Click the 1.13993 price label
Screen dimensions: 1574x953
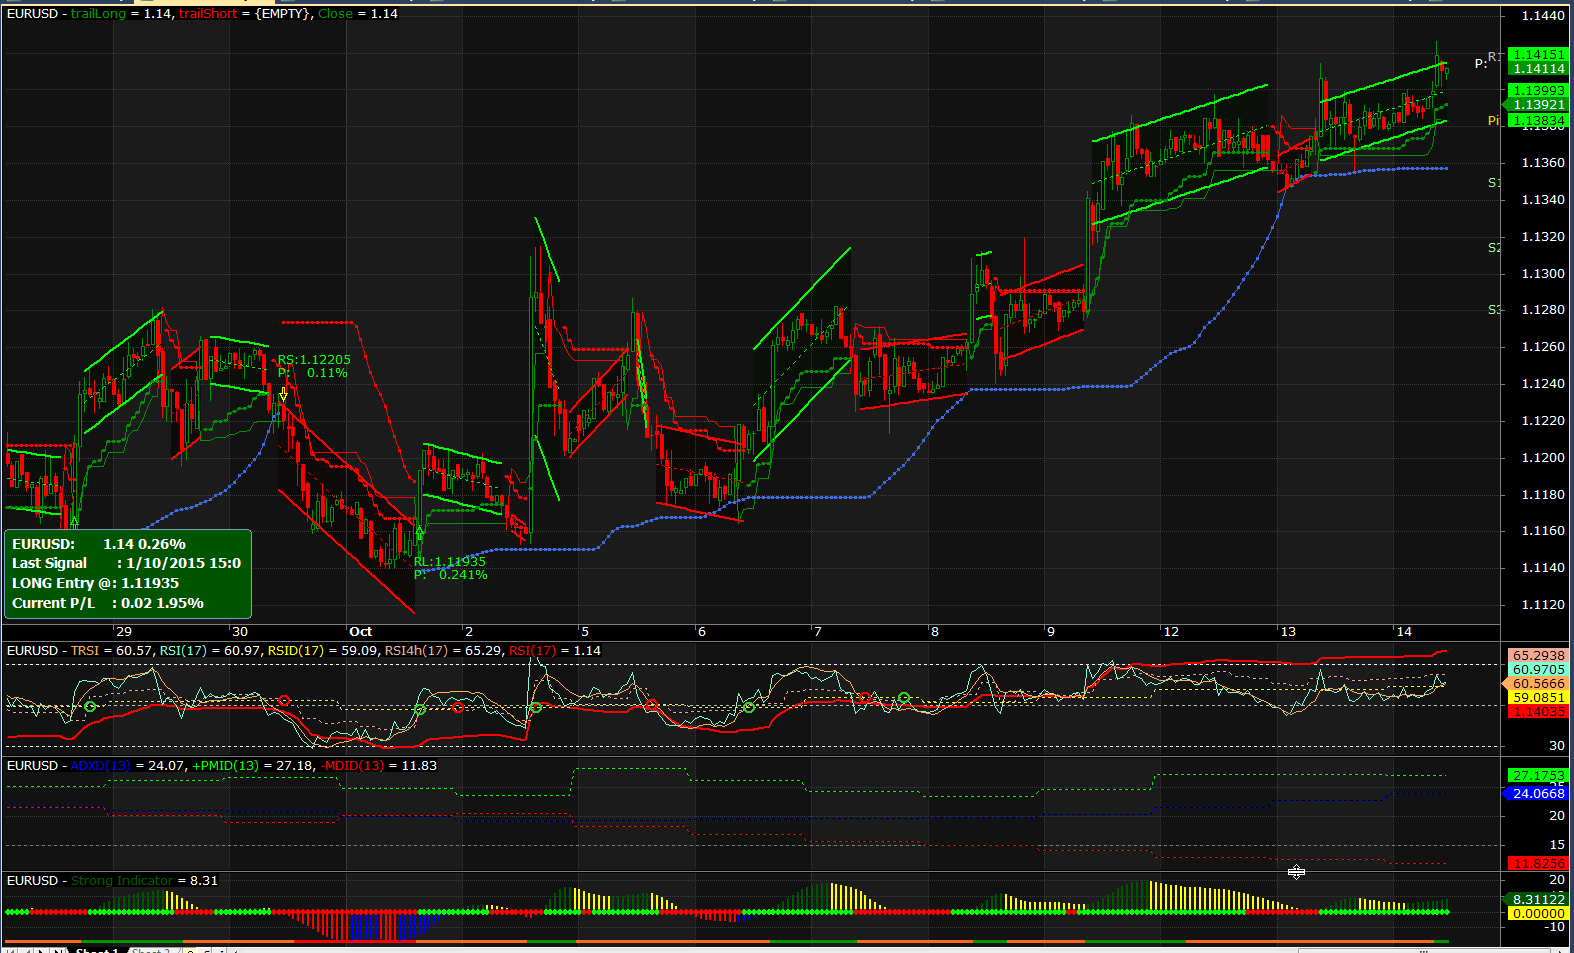[1538, 91]
